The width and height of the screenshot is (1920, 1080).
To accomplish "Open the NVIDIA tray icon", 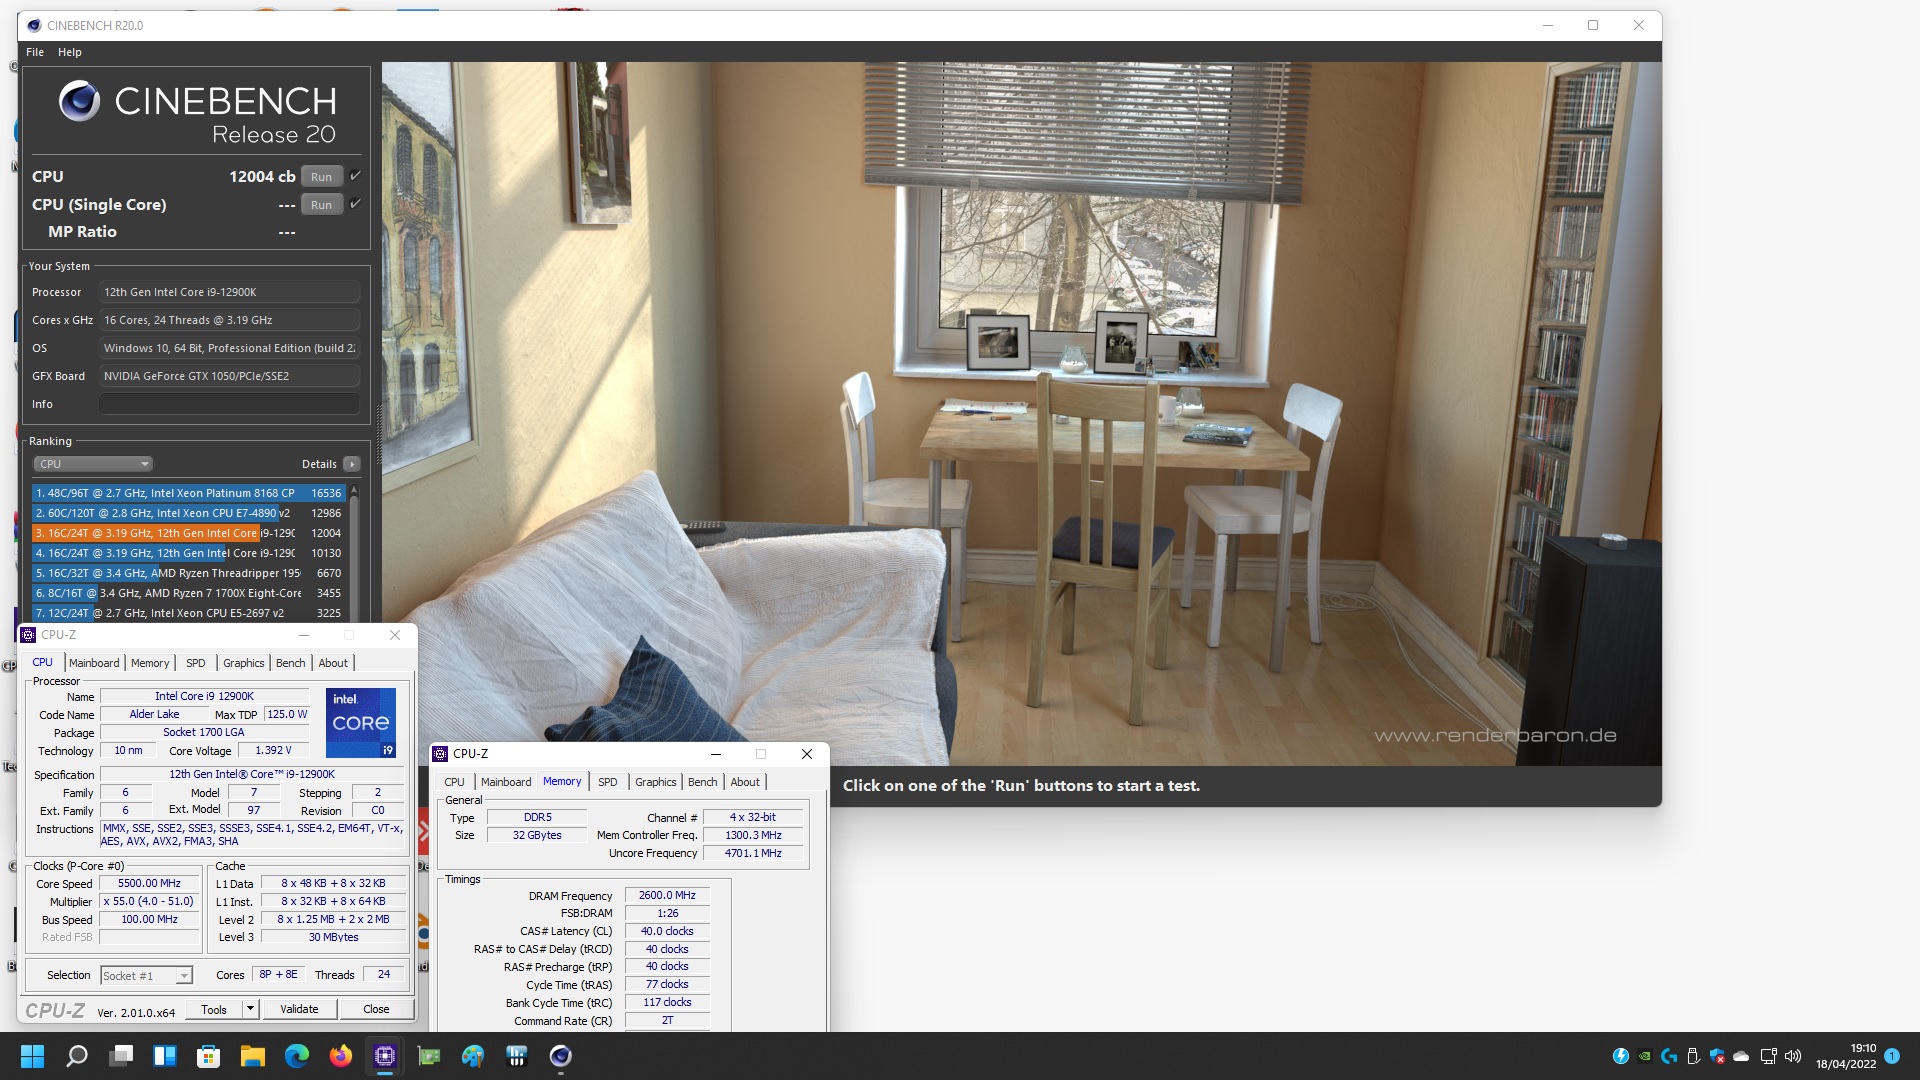I will [1645, 1056].
